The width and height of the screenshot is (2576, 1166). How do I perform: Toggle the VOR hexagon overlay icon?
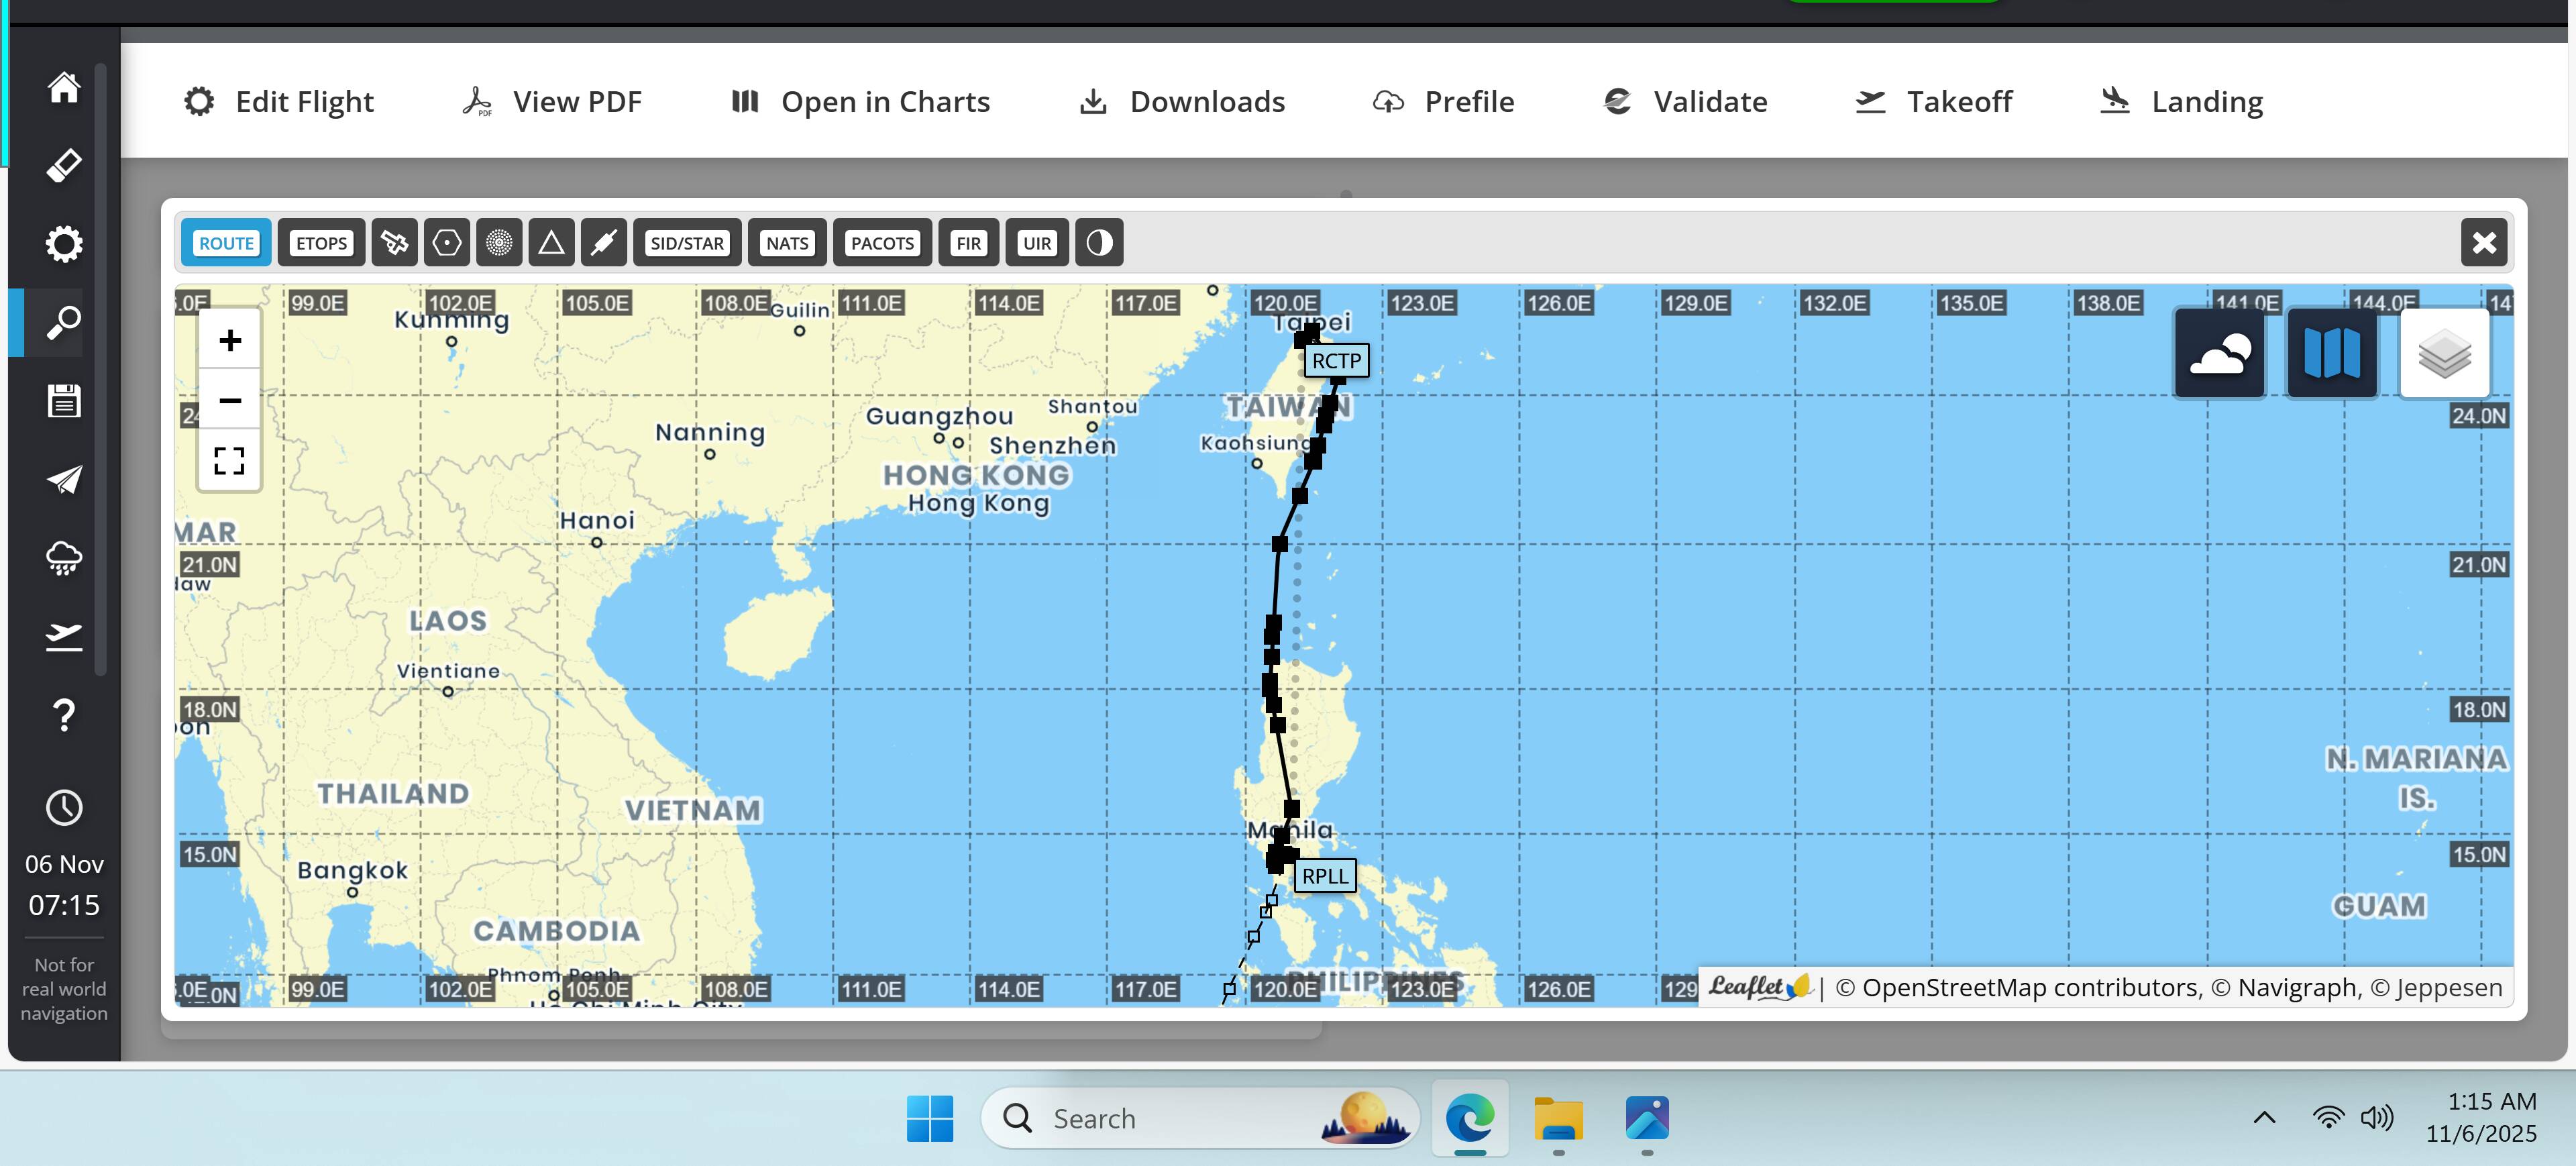coord(447,243)
